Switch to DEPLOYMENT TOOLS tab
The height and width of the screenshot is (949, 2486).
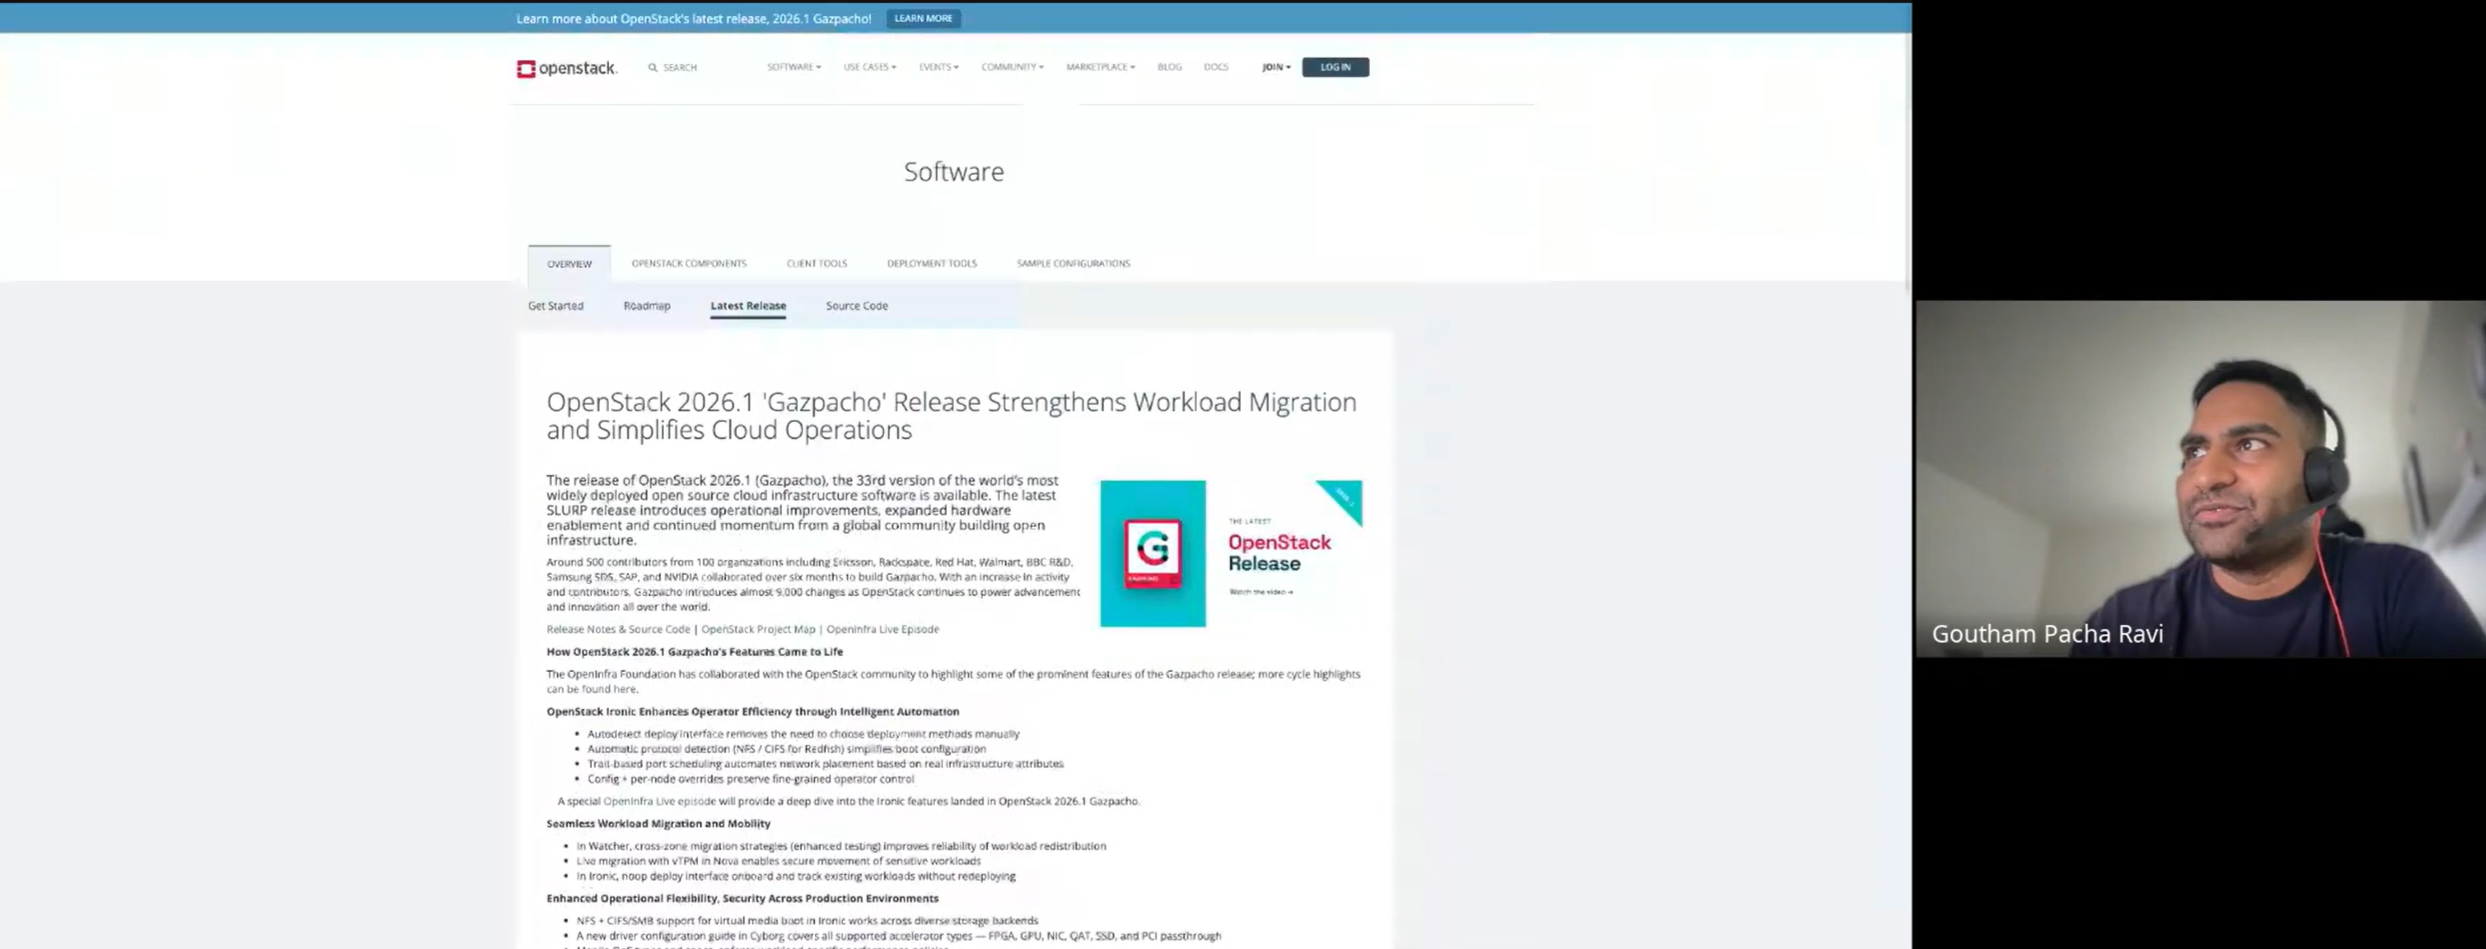(x=931, y=263)
